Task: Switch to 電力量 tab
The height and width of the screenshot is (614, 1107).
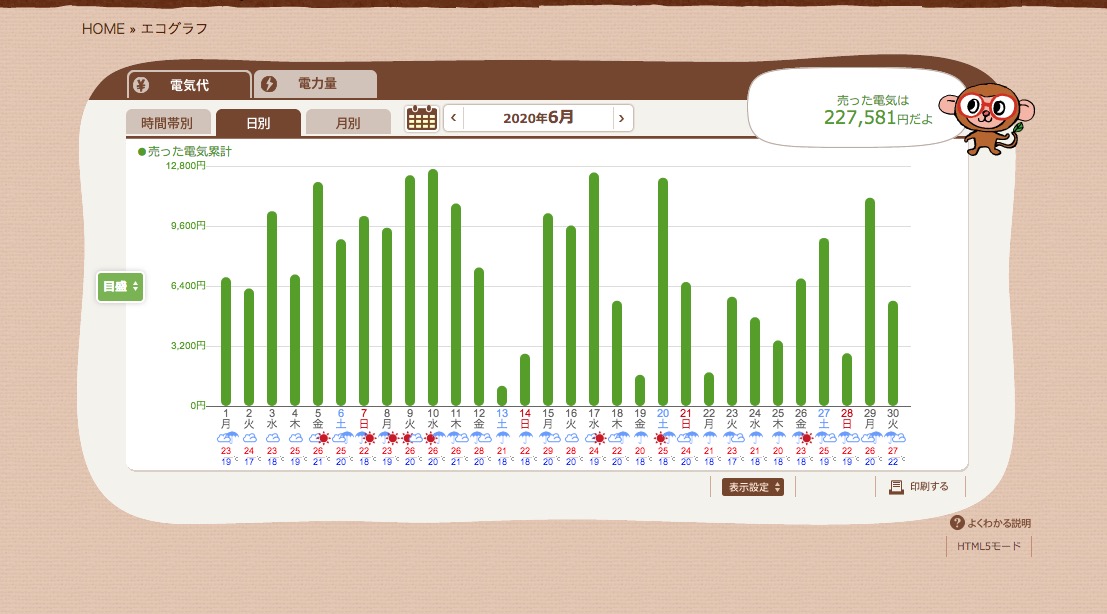Action: (x=316, y=84)
